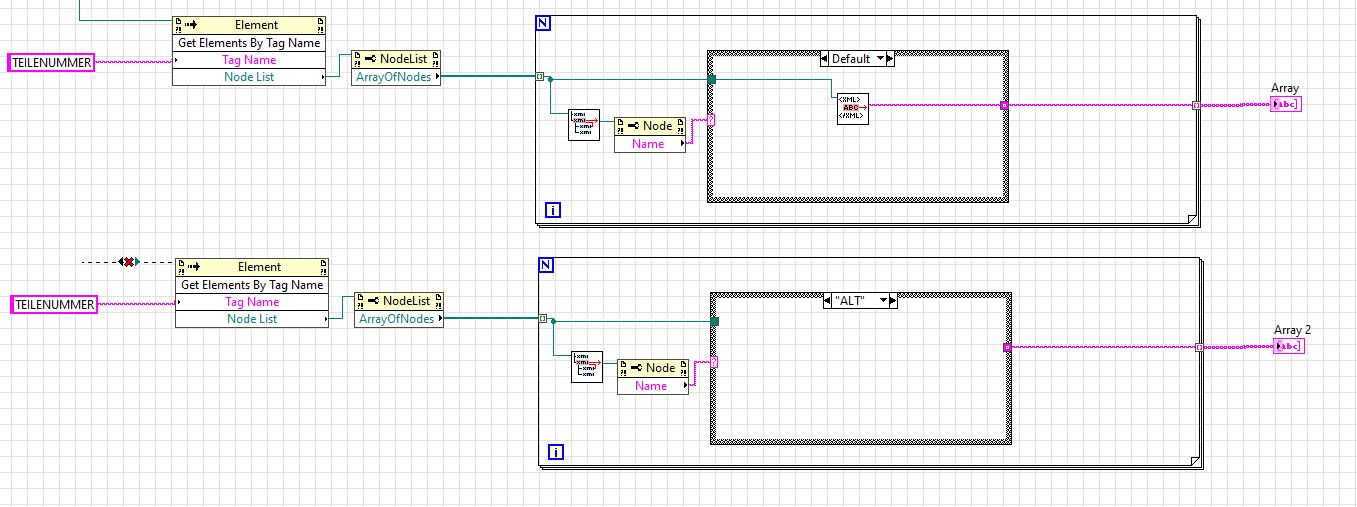This screenshot has width=1357, height=507.
Task: Click iteration terminal i in Default-case loop
Action: coord(552,209)
